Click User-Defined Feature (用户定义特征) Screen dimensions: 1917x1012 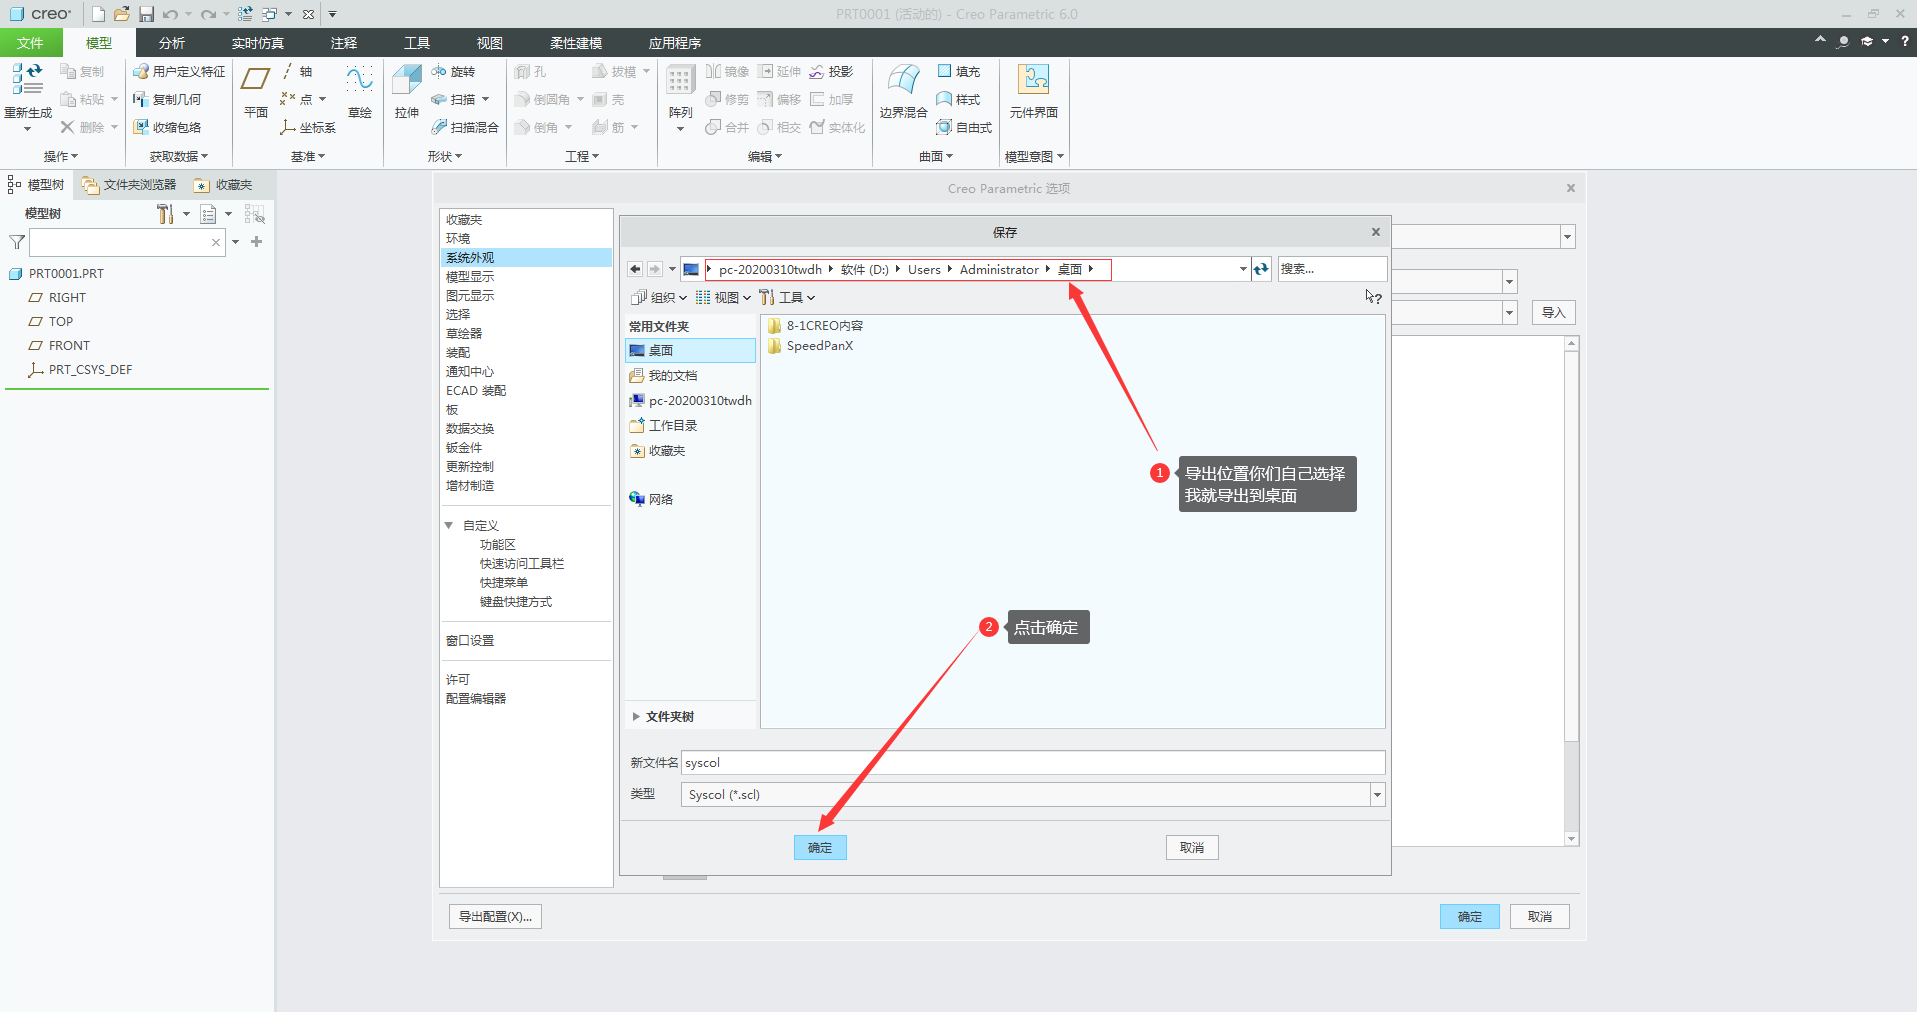click(x=180, y=71)
